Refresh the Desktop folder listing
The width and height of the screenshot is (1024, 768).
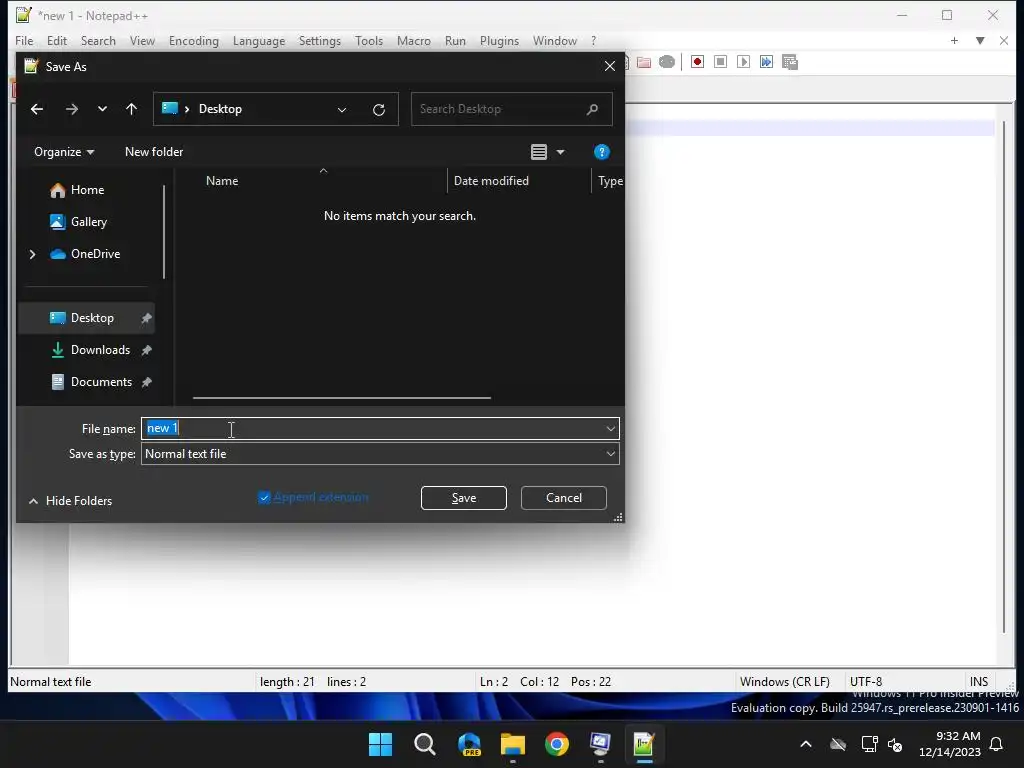pyautogui.click(x=379, y=110)
